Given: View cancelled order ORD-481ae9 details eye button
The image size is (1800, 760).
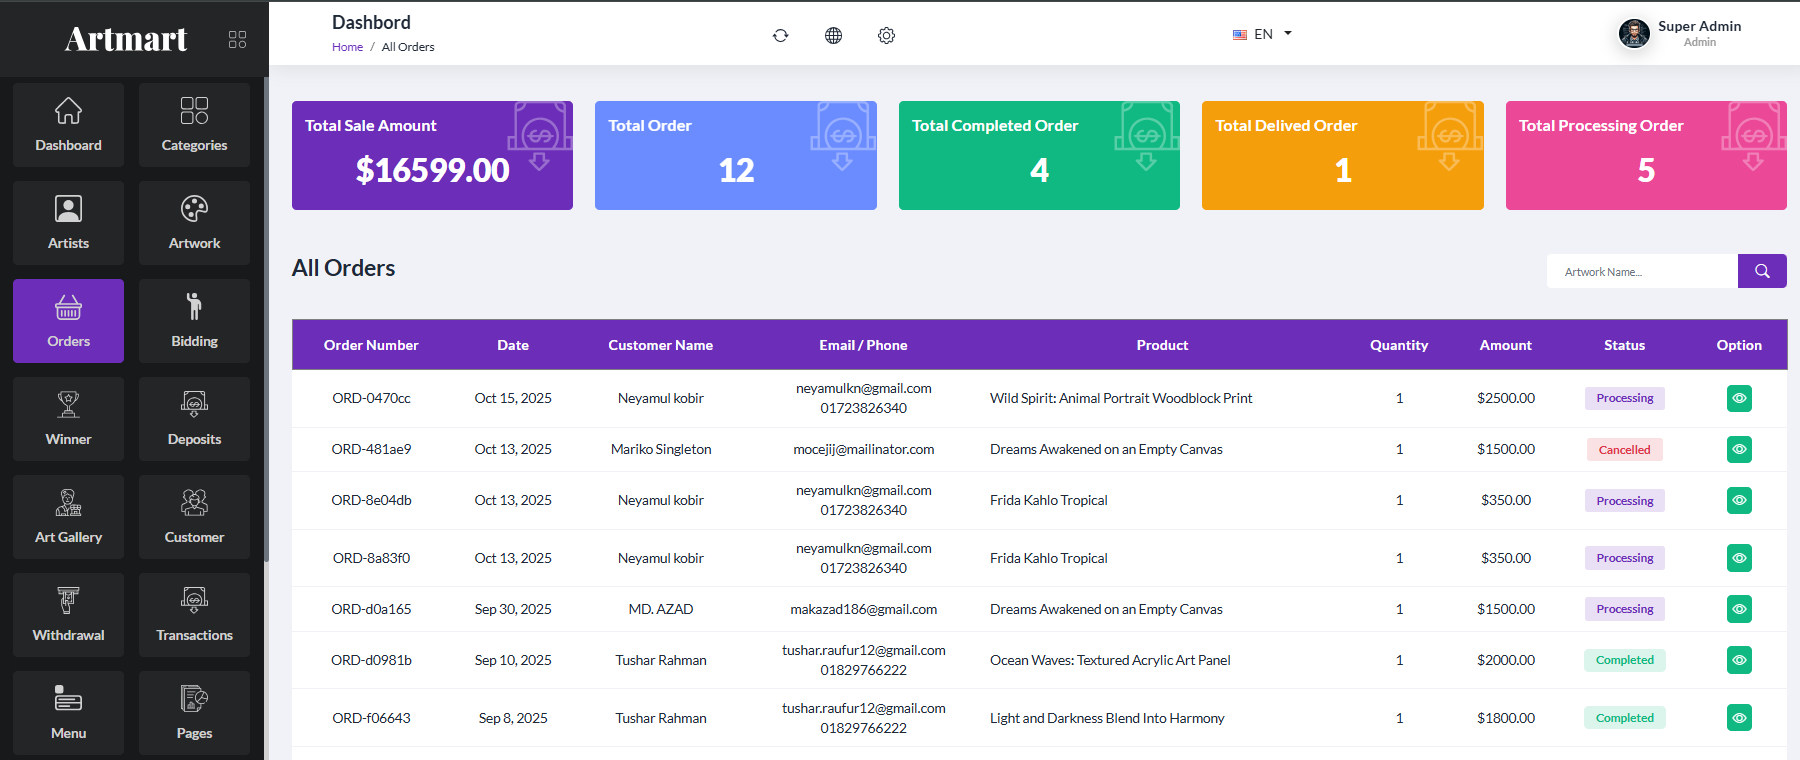Looking at the screenshot, I should (x=1739, y=449).
